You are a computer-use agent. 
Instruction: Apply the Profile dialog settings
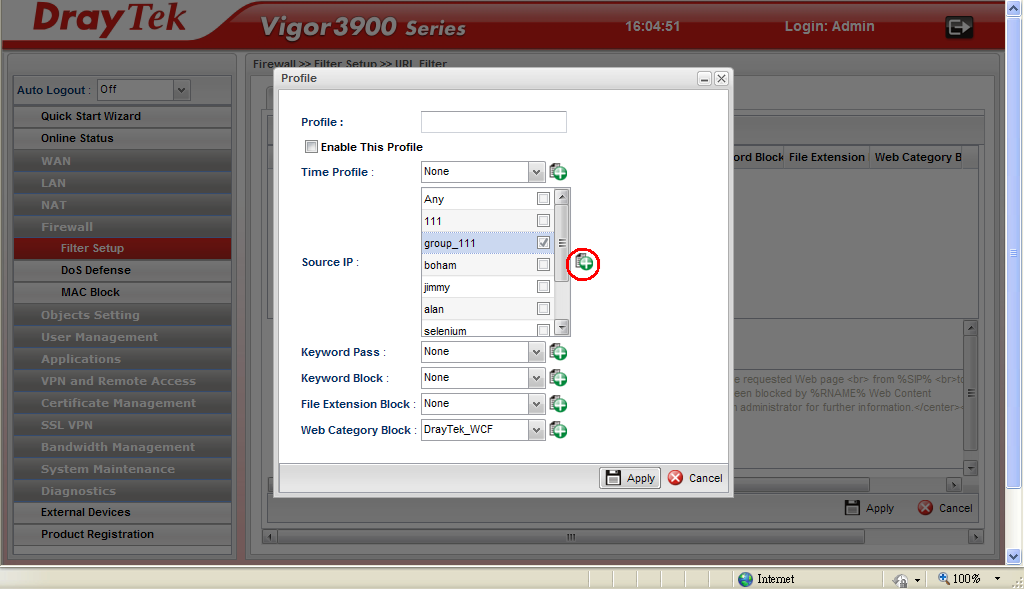point(630,478)
